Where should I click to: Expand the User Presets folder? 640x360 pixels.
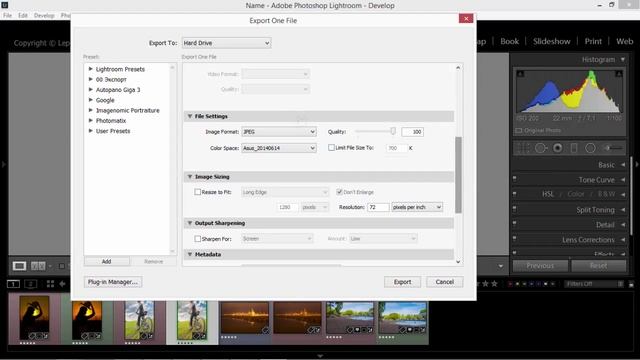[91, 131]
